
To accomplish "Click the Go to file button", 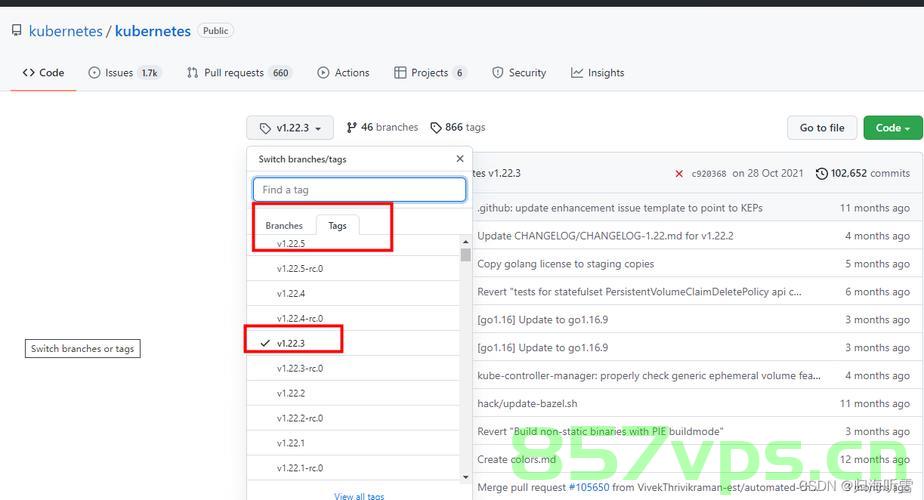I will click(x=821, y=127).
